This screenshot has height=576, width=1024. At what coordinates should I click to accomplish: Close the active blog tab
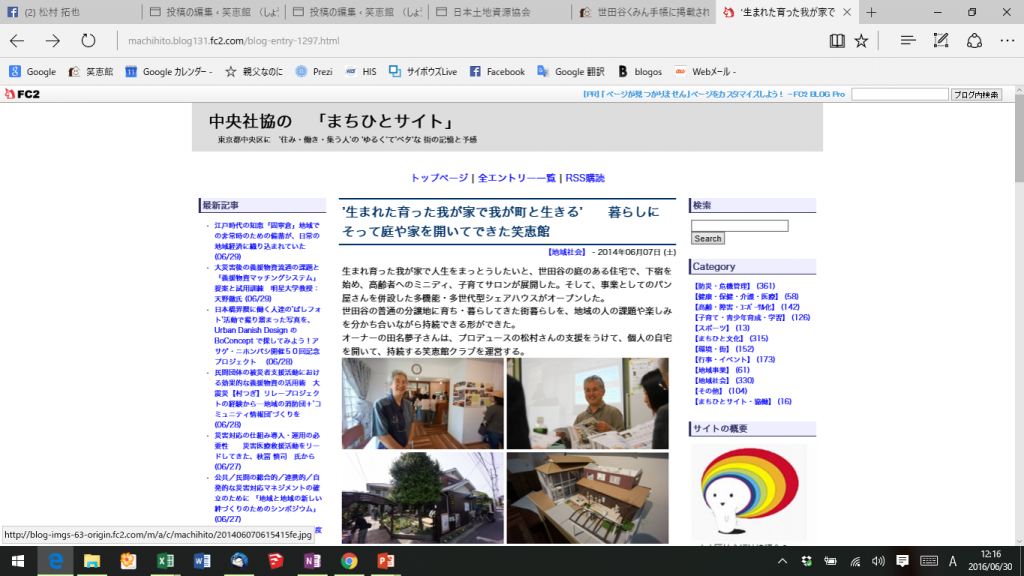(x=847, y=12)
